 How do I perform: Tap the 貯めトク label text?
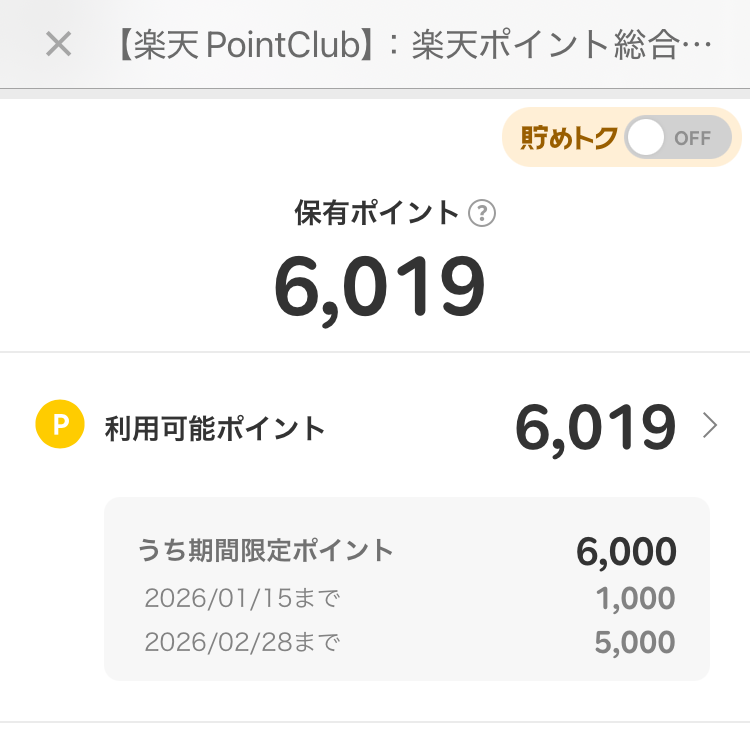568,138
